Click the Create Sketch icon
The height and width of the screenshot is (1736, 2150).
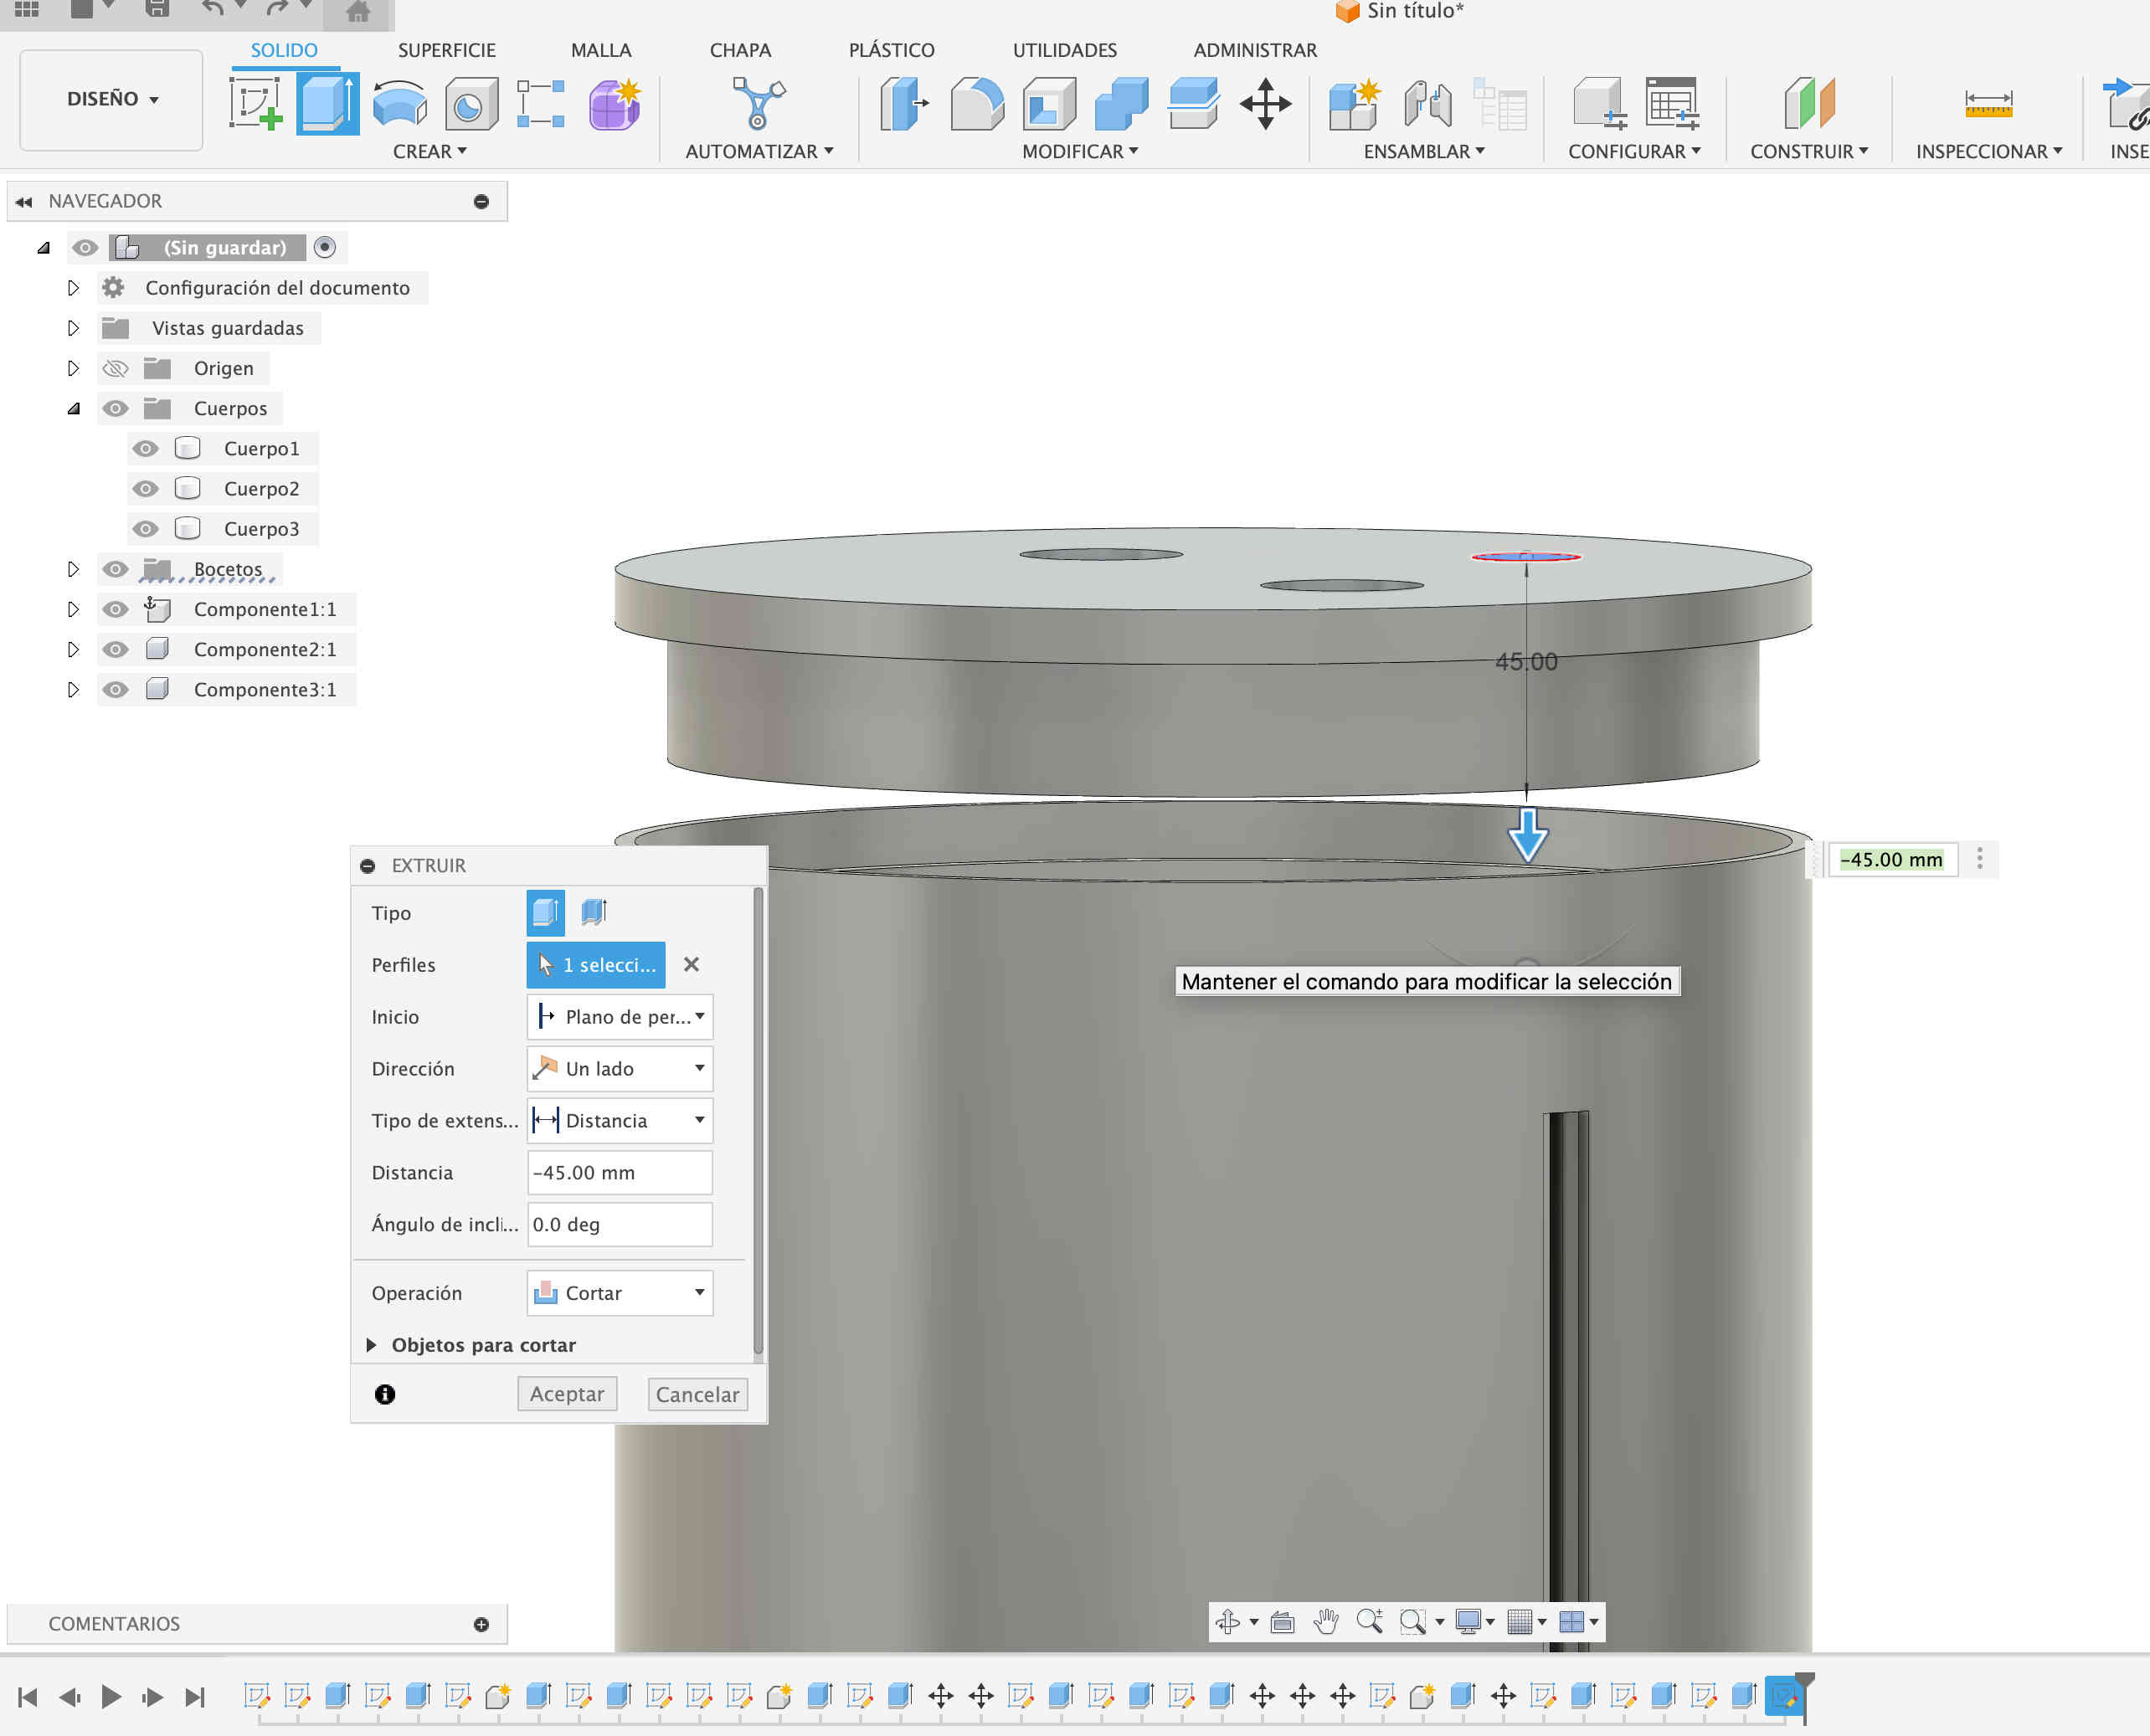point(256,104)
